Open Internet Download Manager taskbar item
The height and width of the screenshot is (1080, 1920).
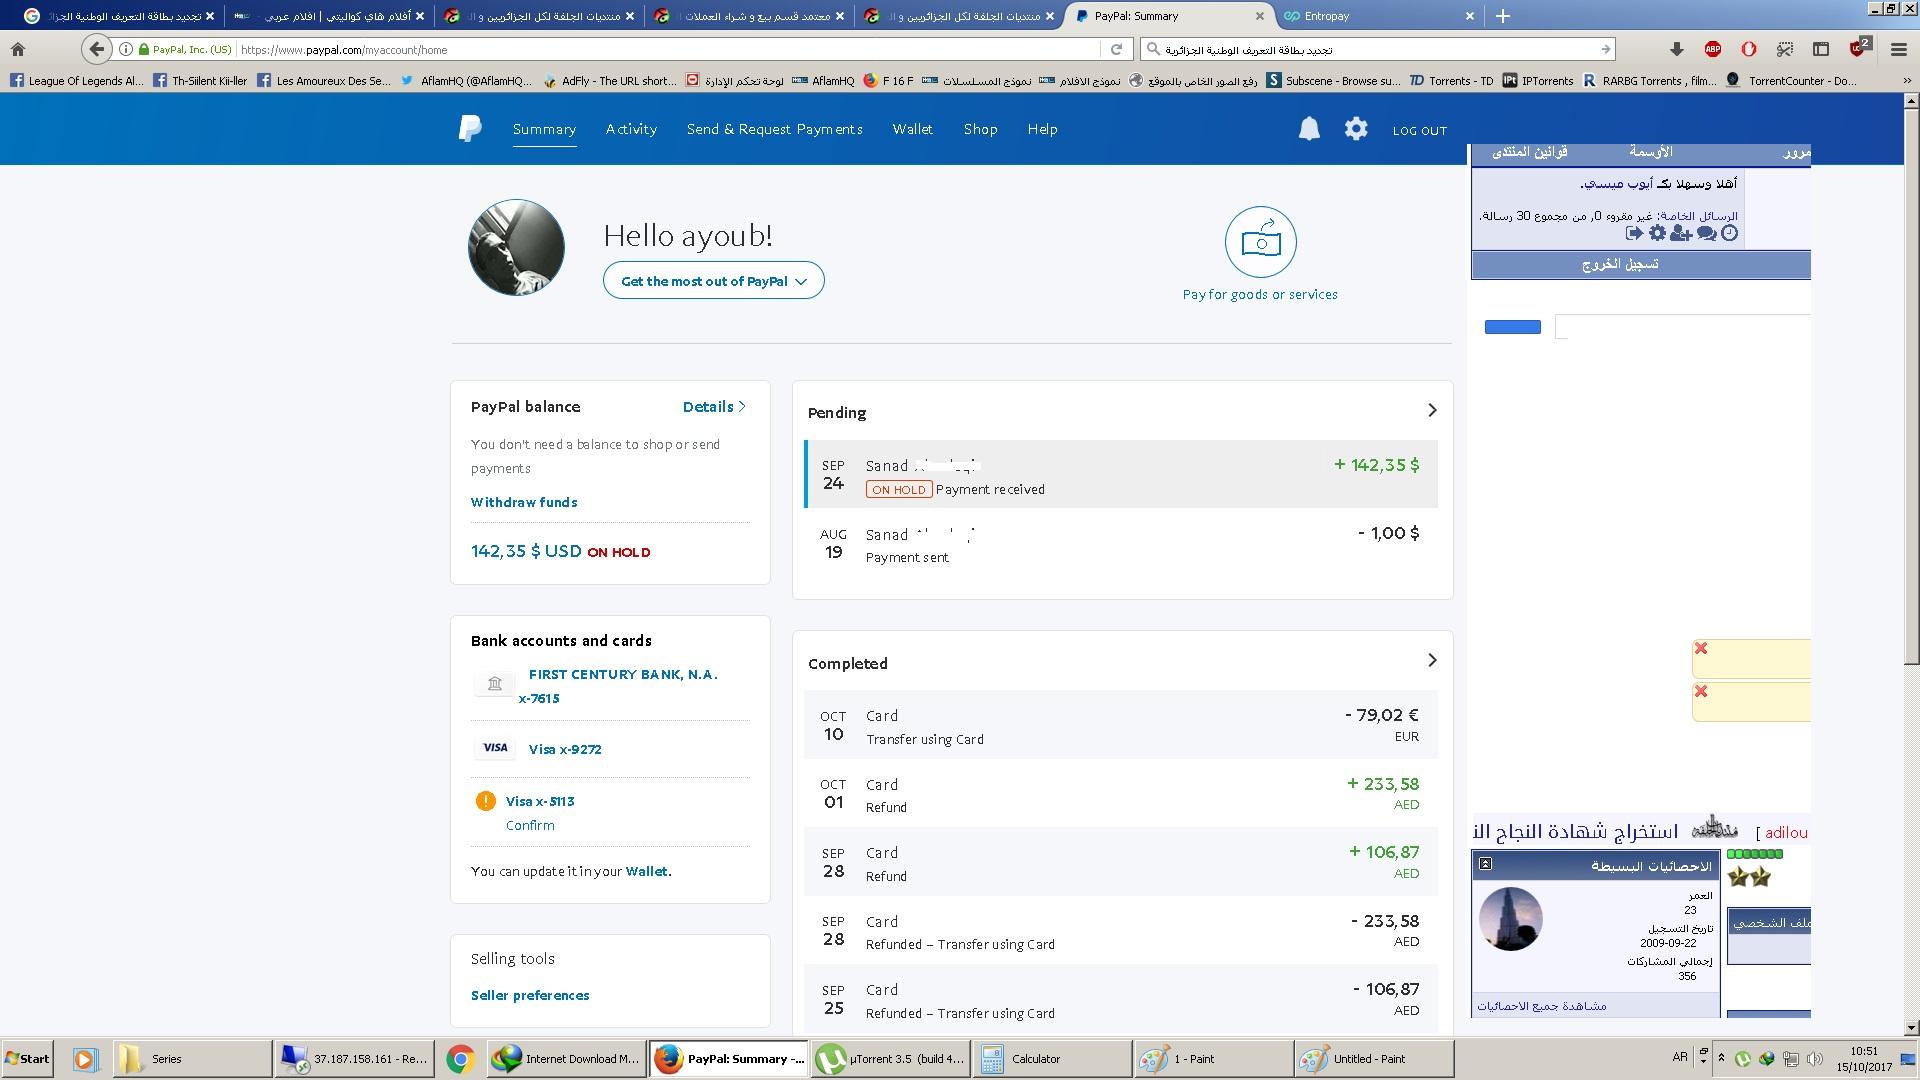point(565,1059)
